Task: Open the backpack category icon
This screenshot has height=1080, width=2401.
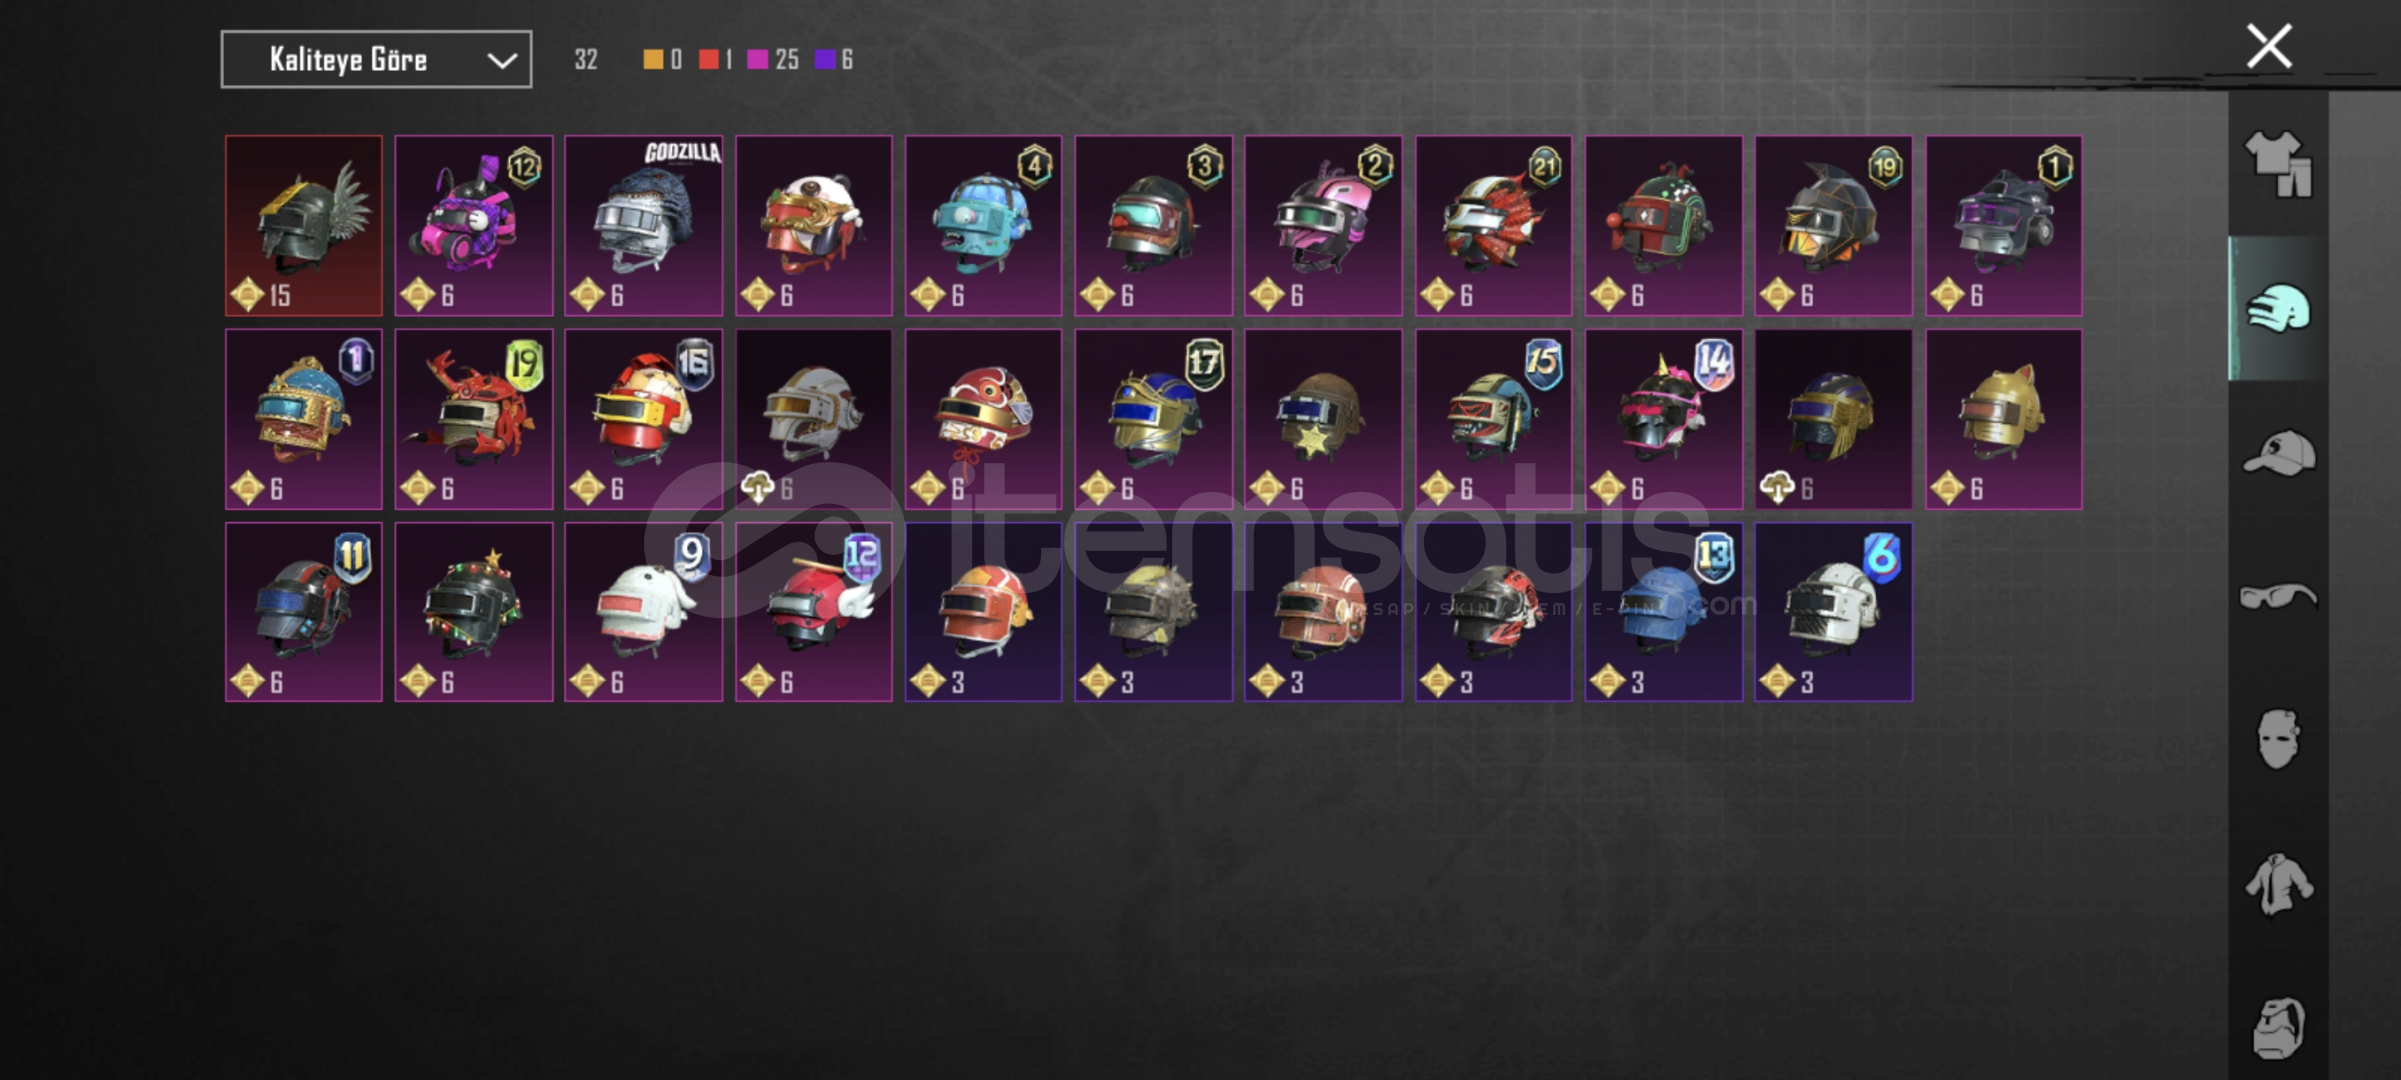Action: coord(2279,1028)
